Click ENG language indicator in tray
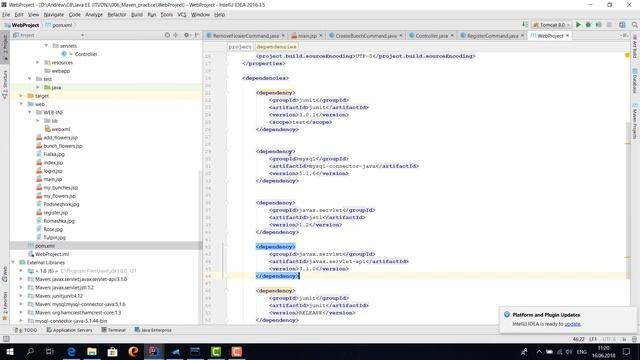The height and width of the screenshot is (360, 640). coord(582,351)
